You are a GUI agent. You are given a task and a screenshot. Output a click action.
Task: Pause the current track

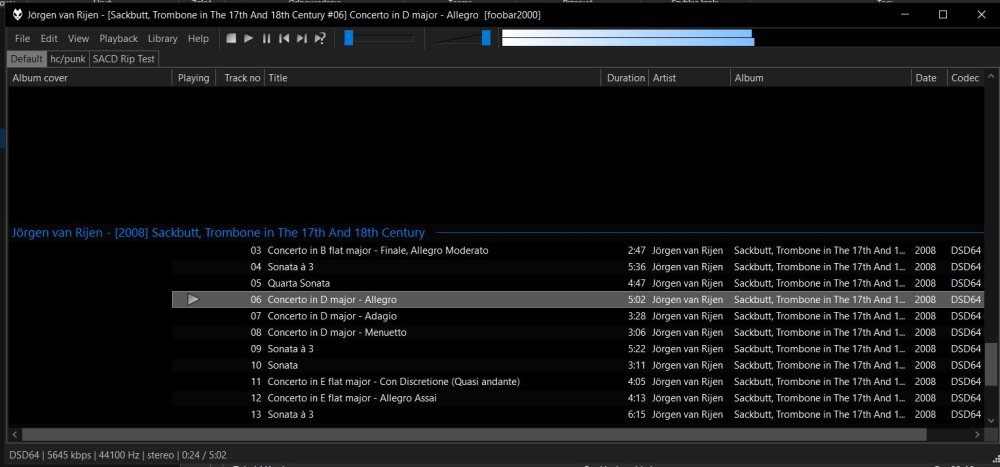pyautogui.click(x=266, y=38)
